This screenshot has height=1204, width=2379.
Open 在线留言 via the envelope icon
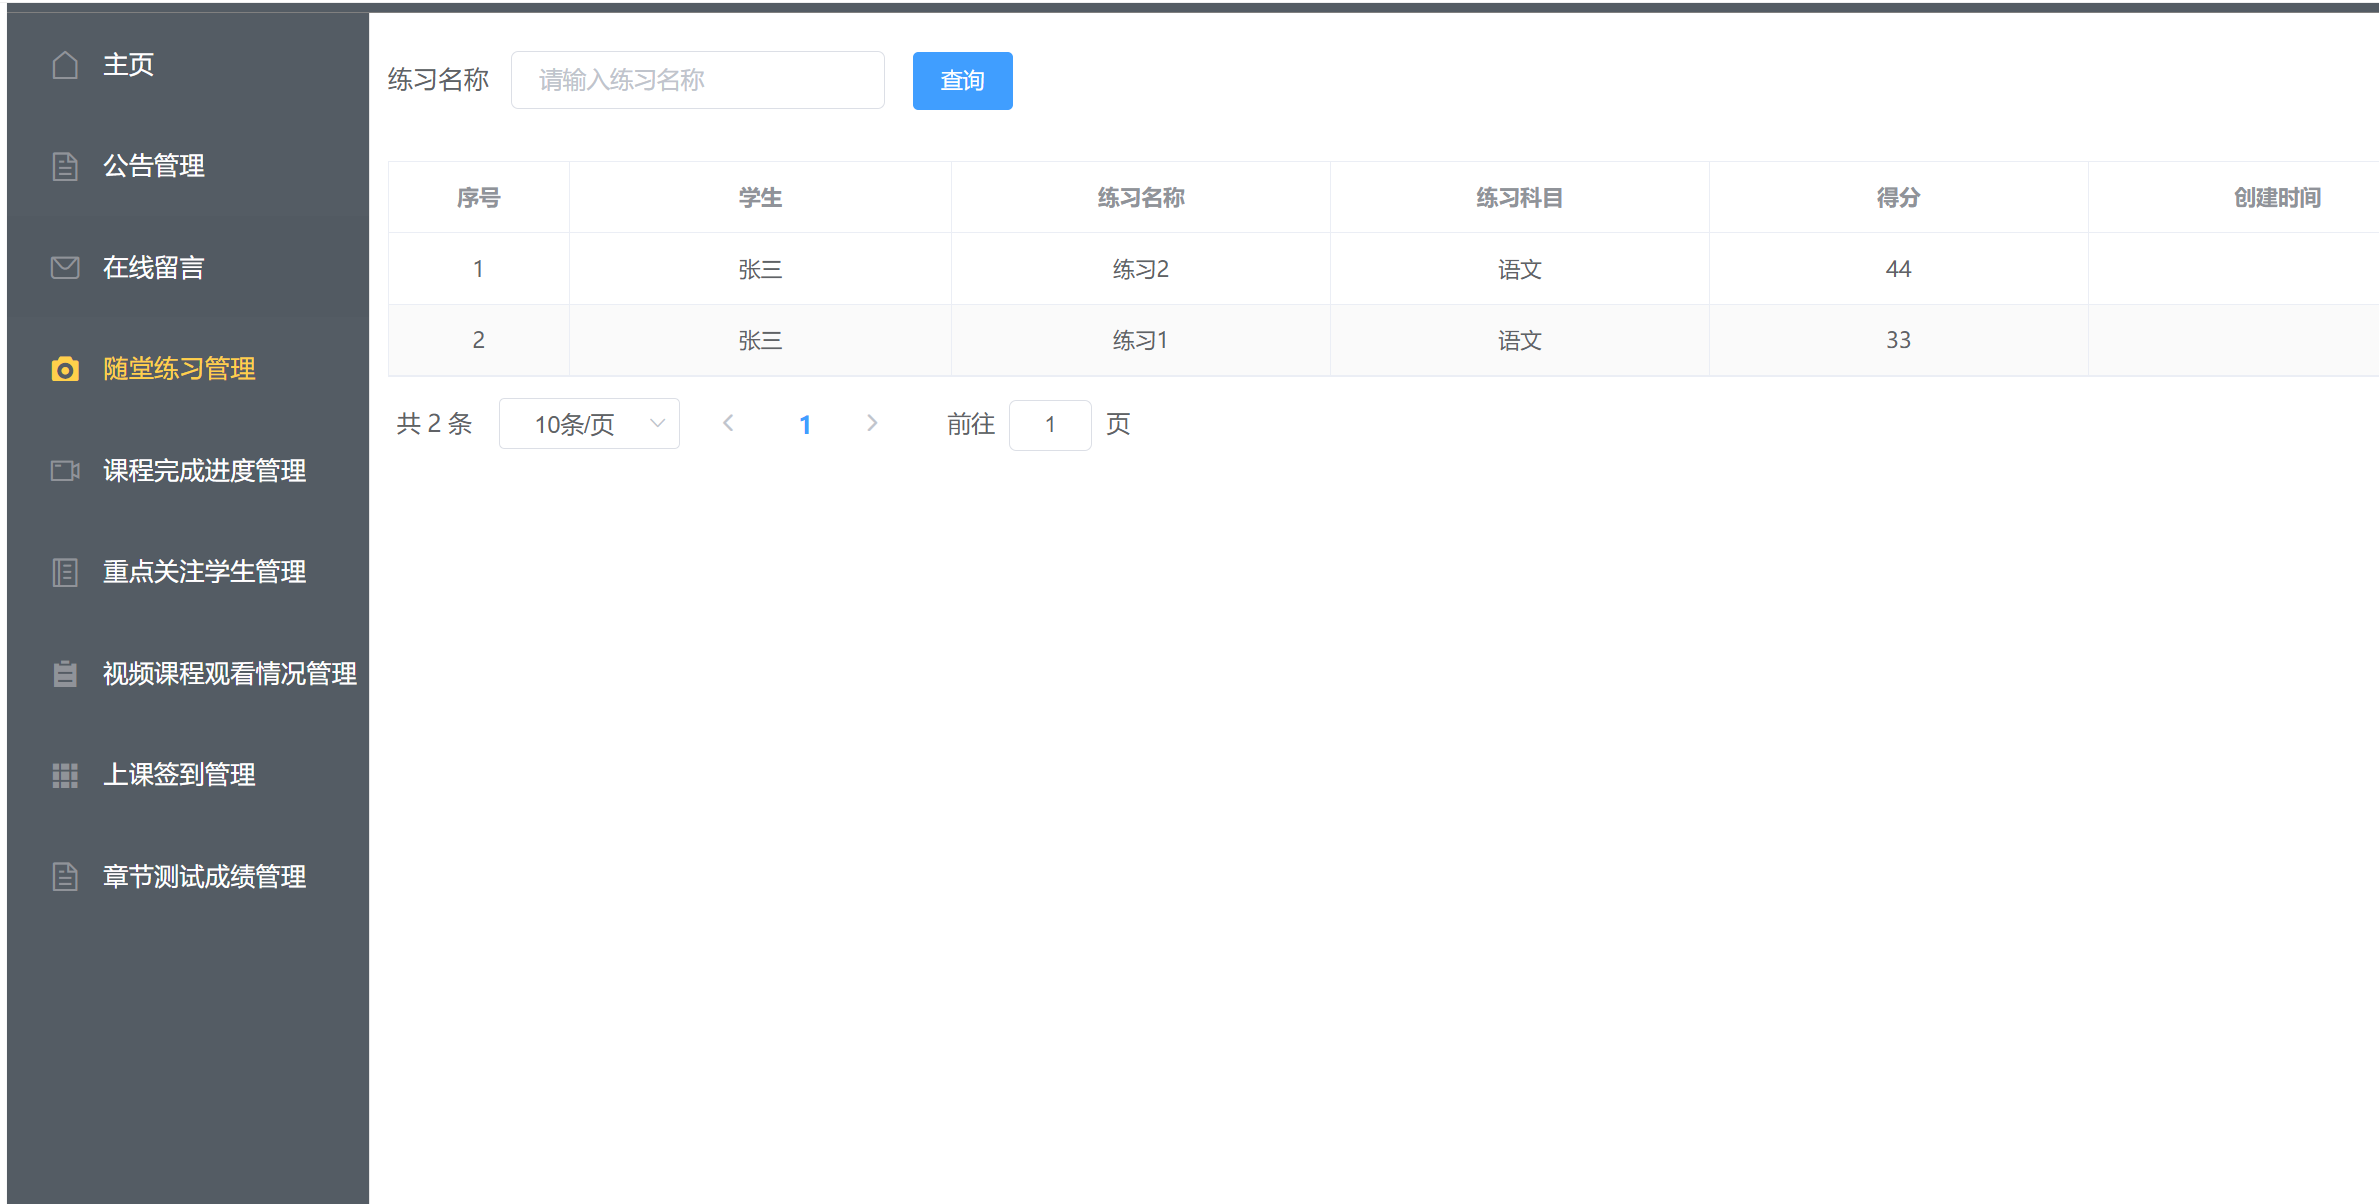point(65,267)
